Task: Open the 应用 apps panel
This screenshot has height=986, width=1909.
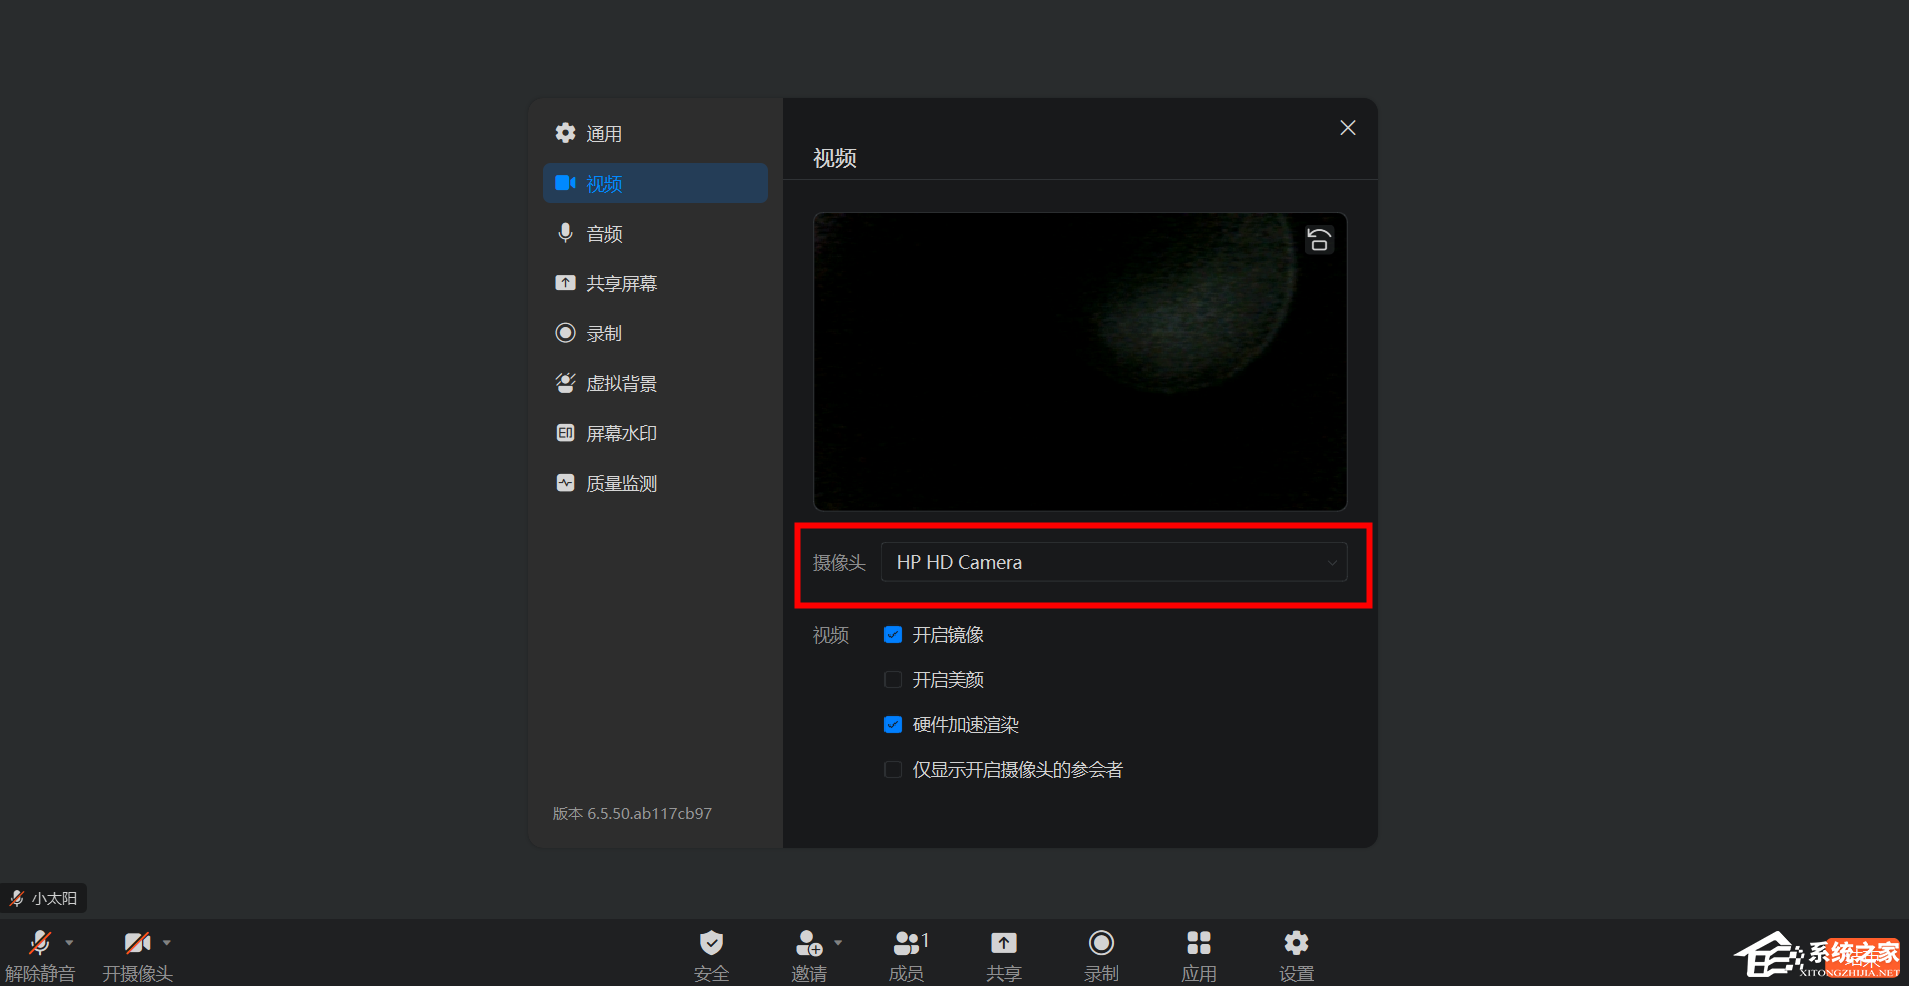Action: [1197, 952]
